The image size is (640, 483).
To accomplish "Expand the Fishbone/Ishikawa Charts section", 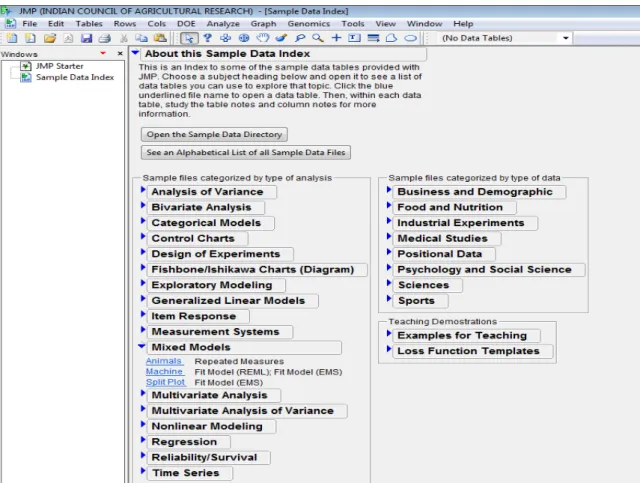I will click(x=143, y=267).
